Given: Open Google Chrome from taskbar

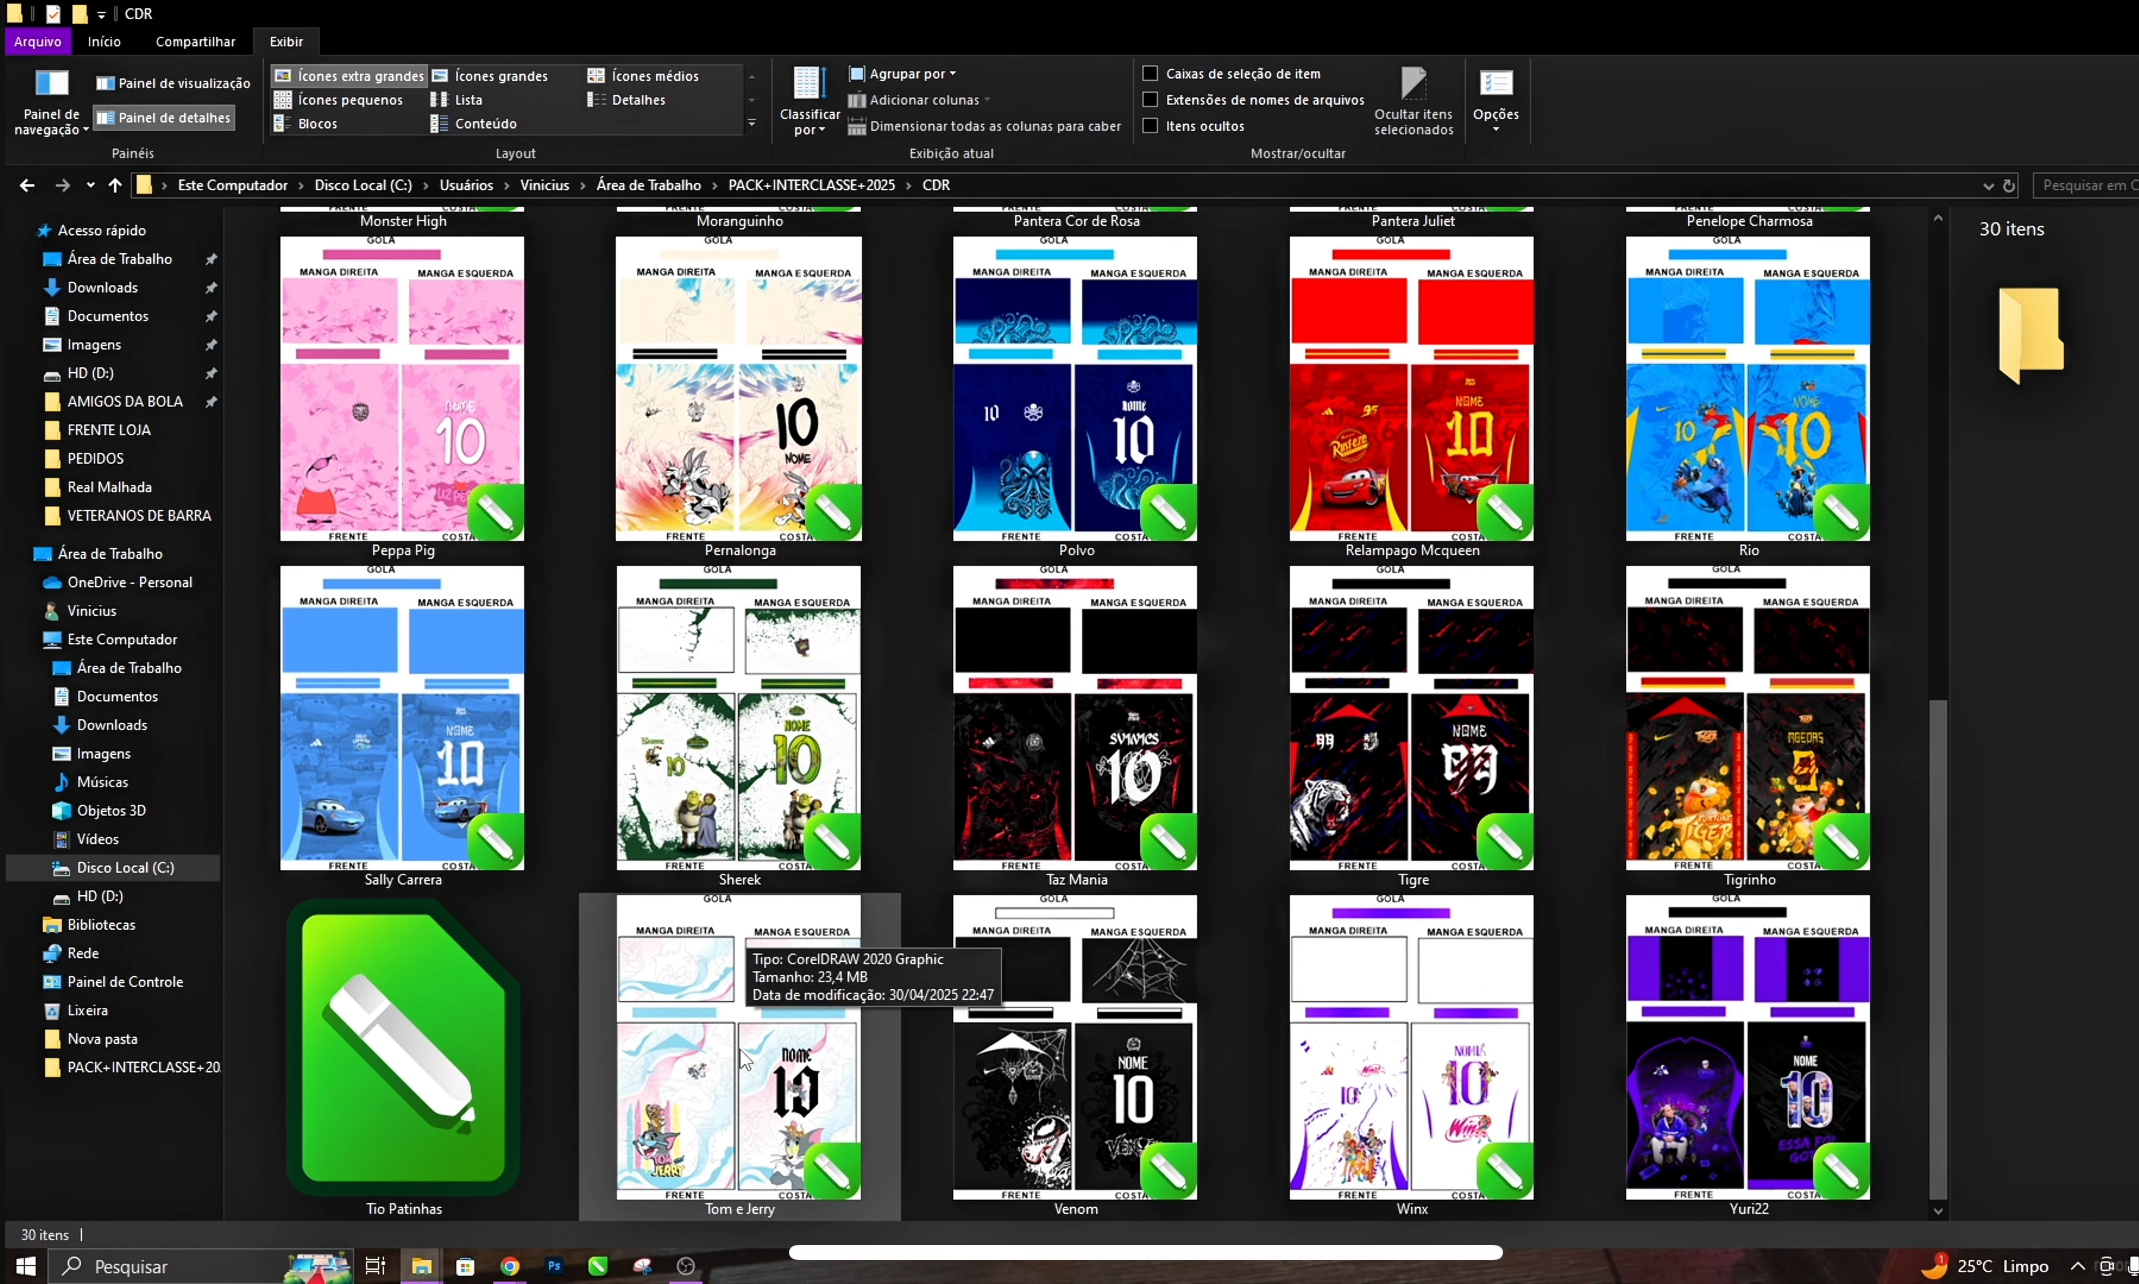Looking at the screenshot, I should [x=510, y=1266].
